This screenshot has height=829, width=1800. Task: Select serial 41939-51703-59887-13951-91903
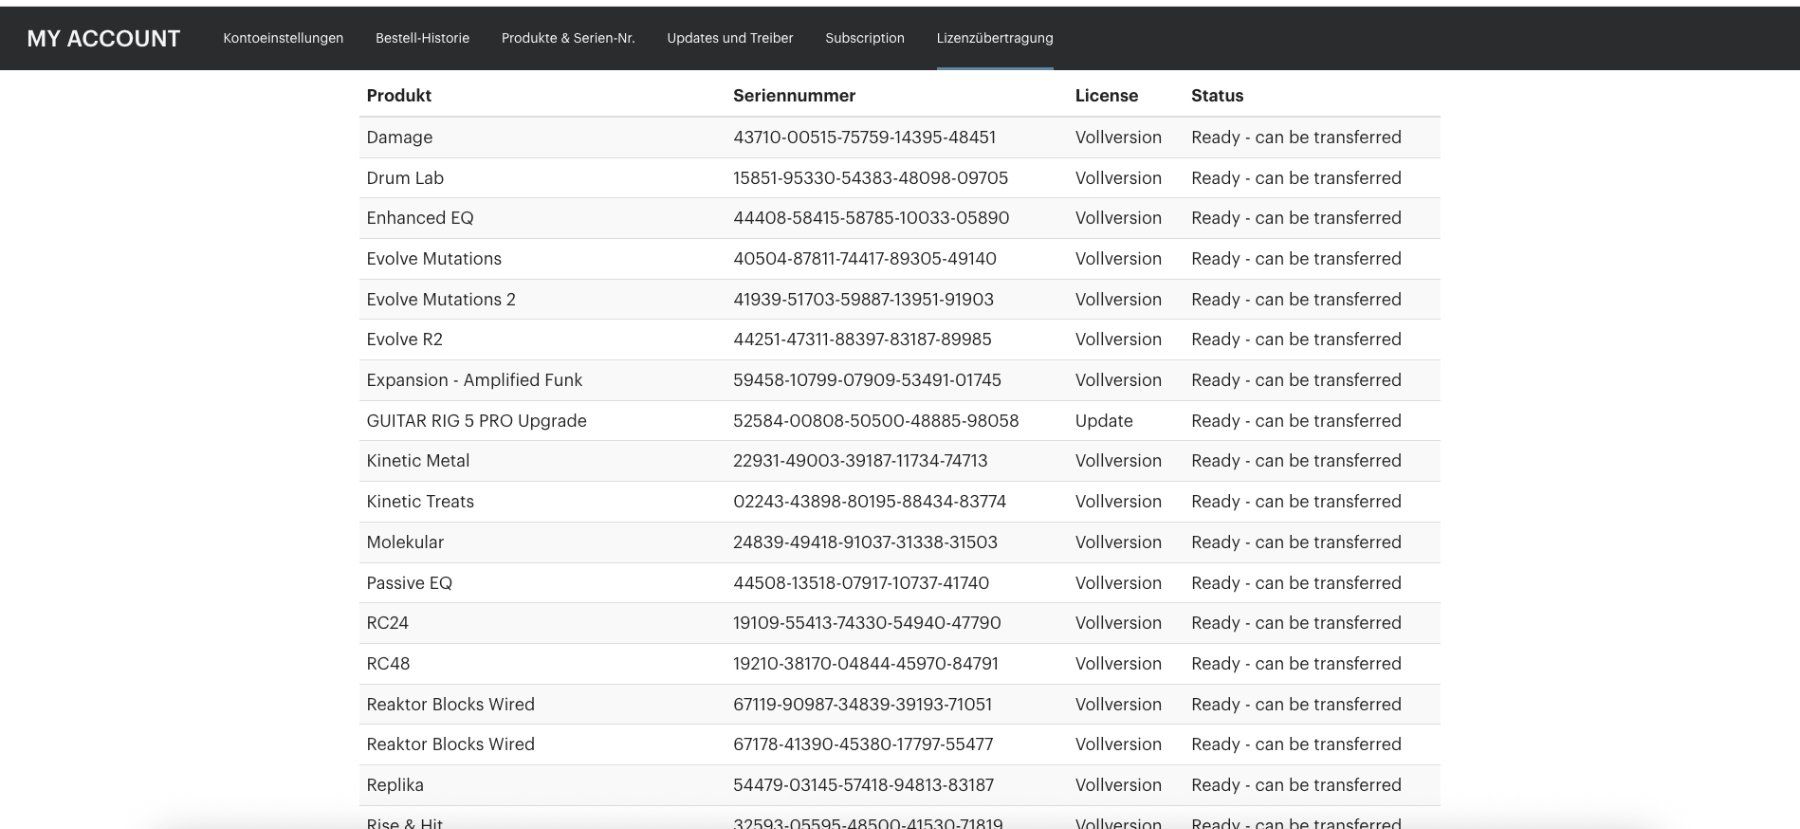point(863,299)
